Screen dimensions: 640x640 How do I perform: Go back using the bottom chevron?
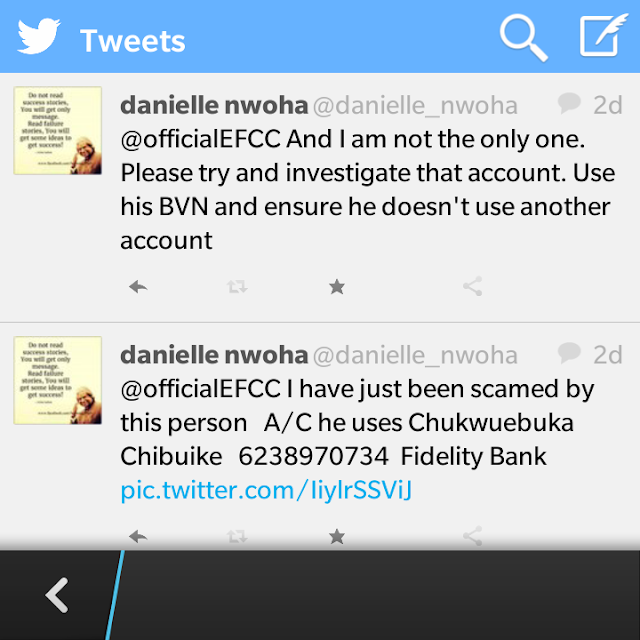(57, 595)
